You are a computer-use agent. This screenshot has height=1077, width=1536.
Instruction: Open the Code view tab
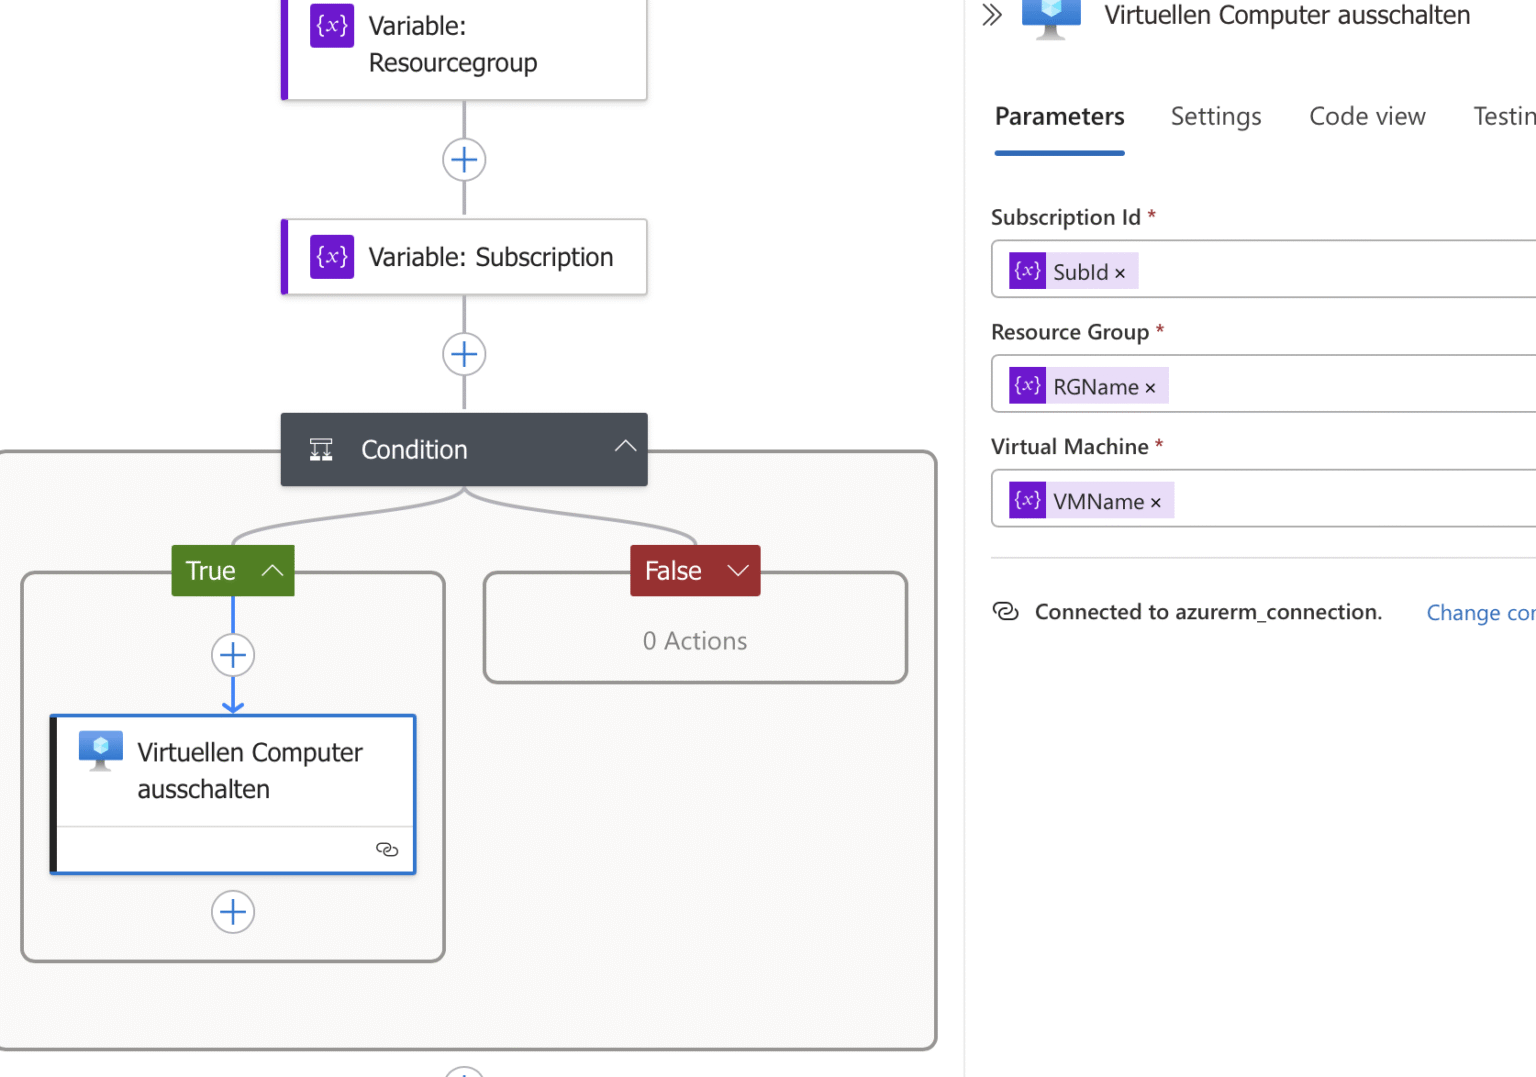[x=1367, y=117]
